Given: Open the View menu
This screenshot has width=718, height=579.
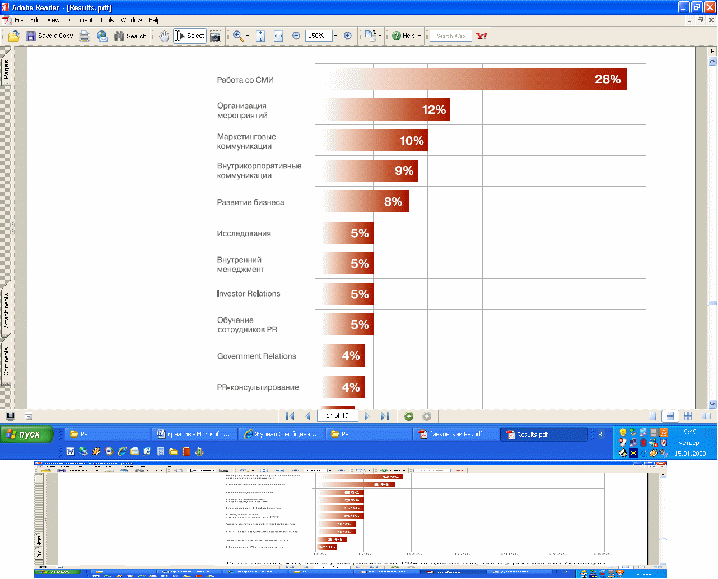Looking at the screenshot, I should [54, 20].
